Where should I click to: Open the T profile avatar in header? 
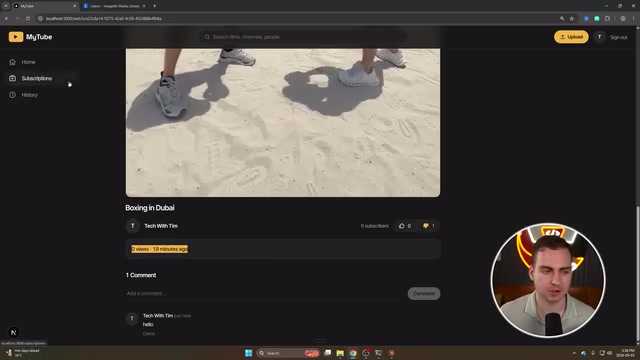point(599,37)
